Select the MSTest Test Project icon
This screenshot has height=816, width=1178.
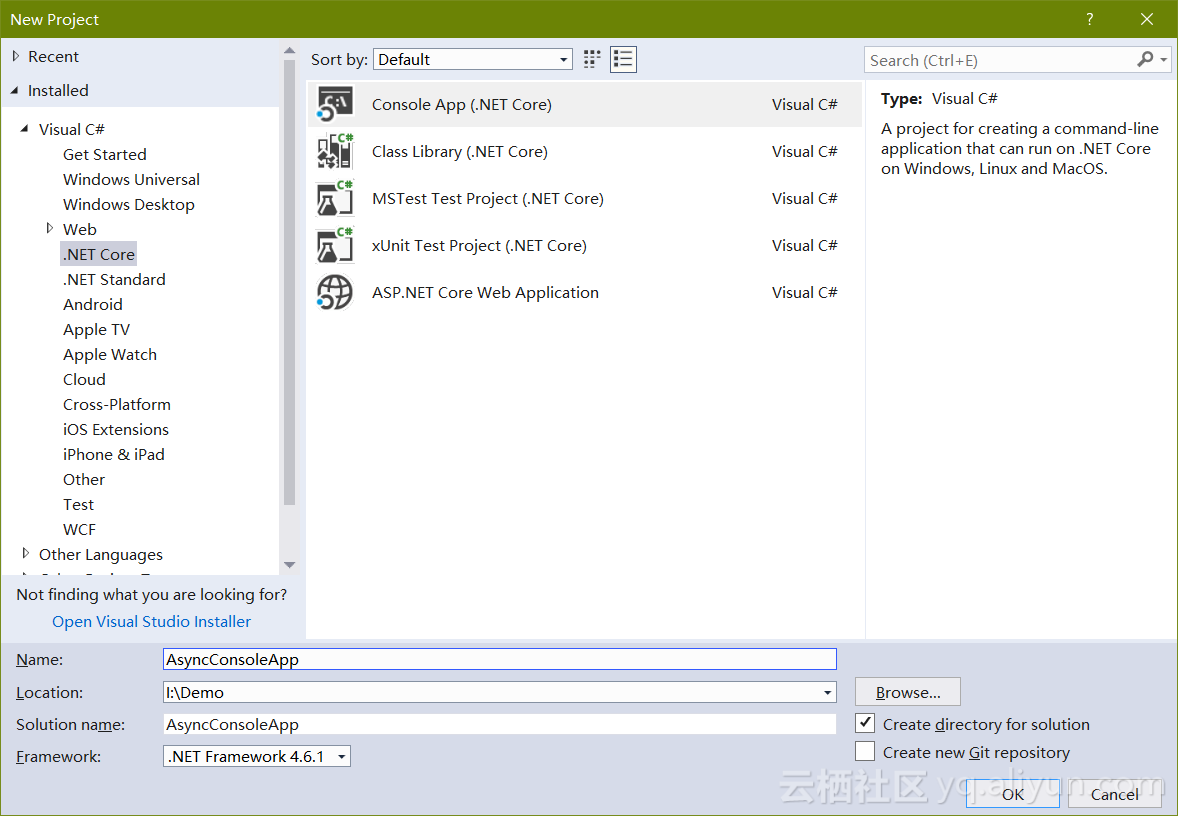[335, 198]
